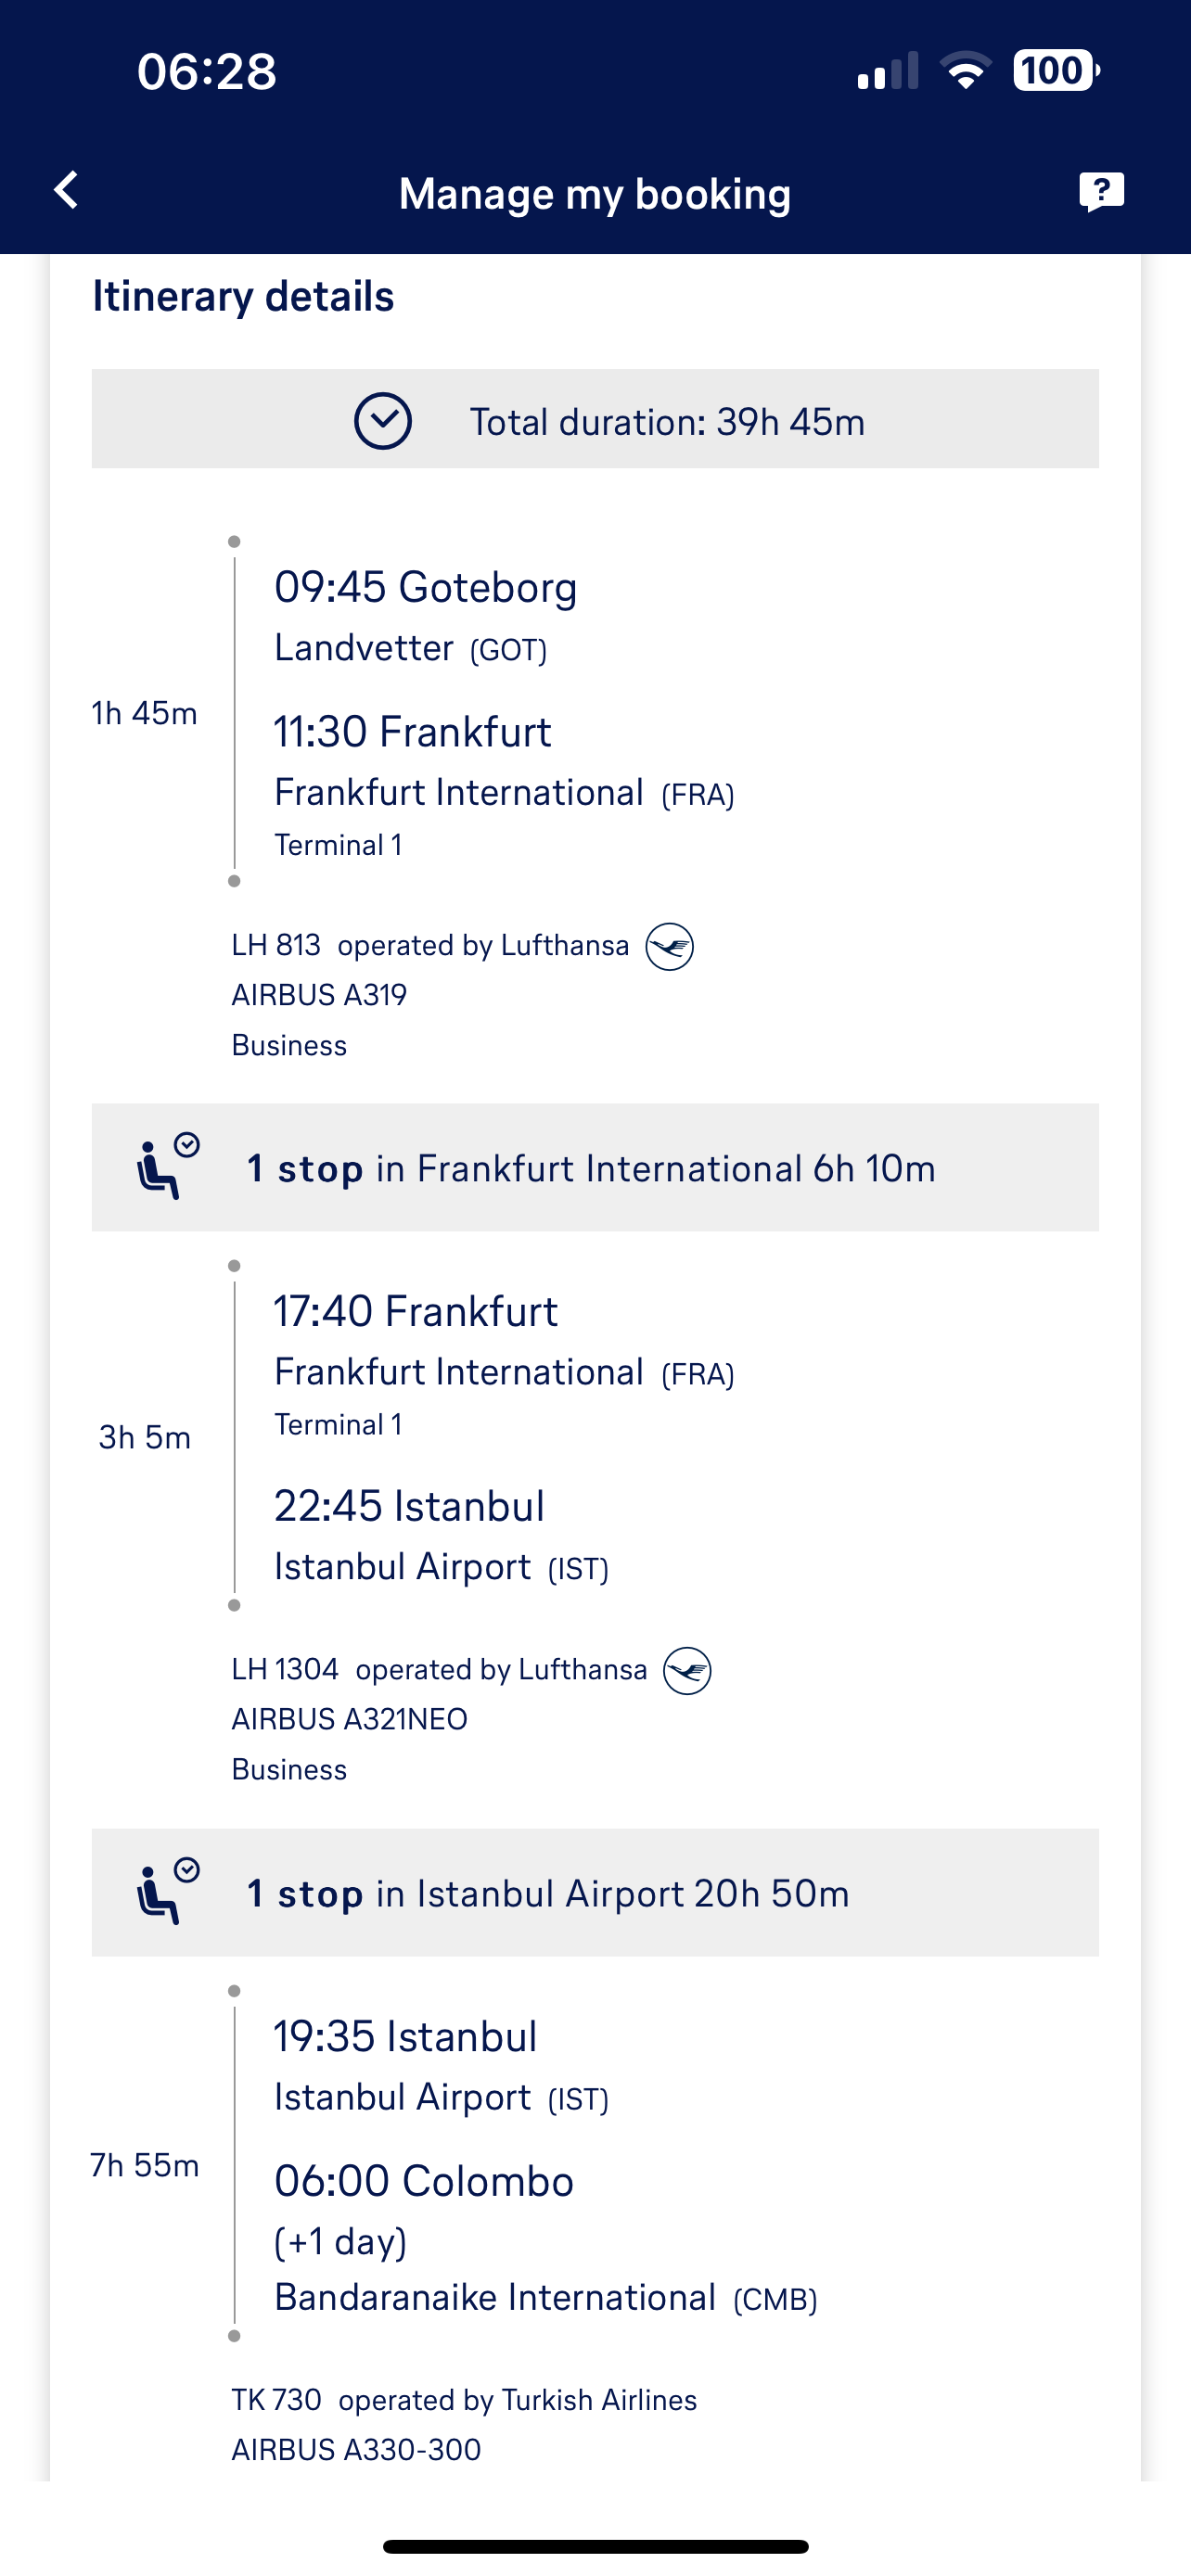Tap the Lufthansa crane logo for LH 813
Image resolution: width=1191 pixels, height=2576 pixels.
pos(669,946)
